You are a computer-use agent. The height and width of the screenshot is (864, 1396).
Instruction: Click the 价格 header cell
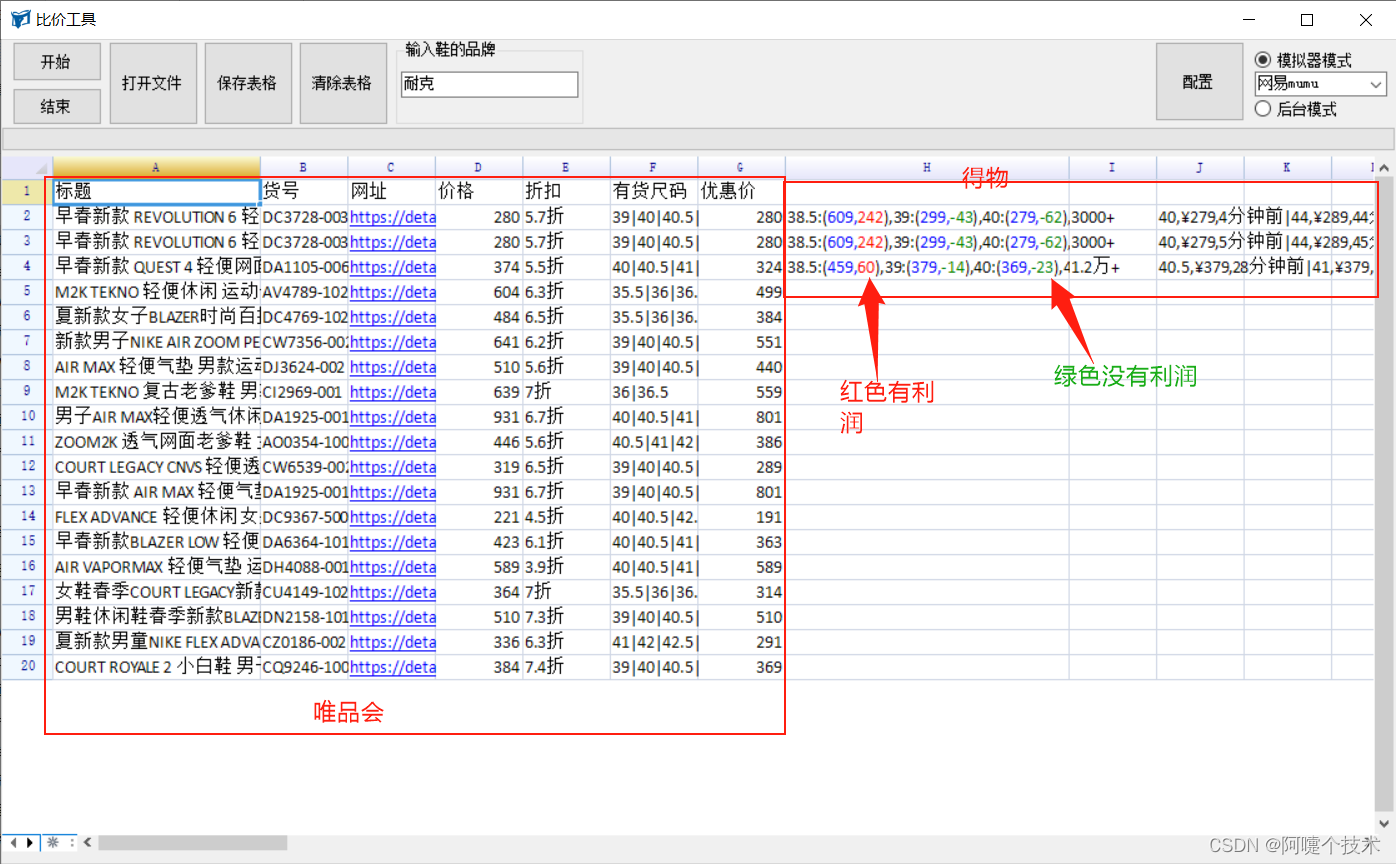pos(479,192)
